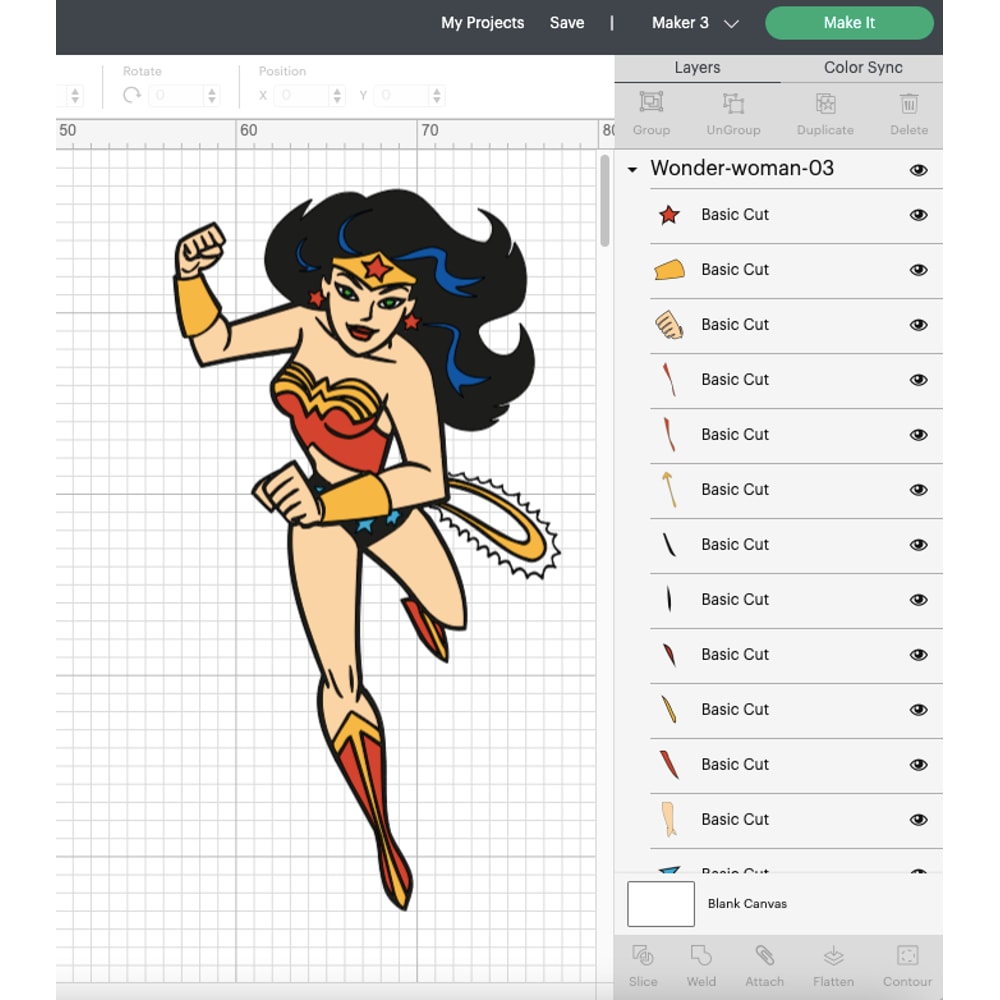This screenshot has width=1000, height=1000.
Task: Change the Blank Canvas background color
Action: click(661, 904)
